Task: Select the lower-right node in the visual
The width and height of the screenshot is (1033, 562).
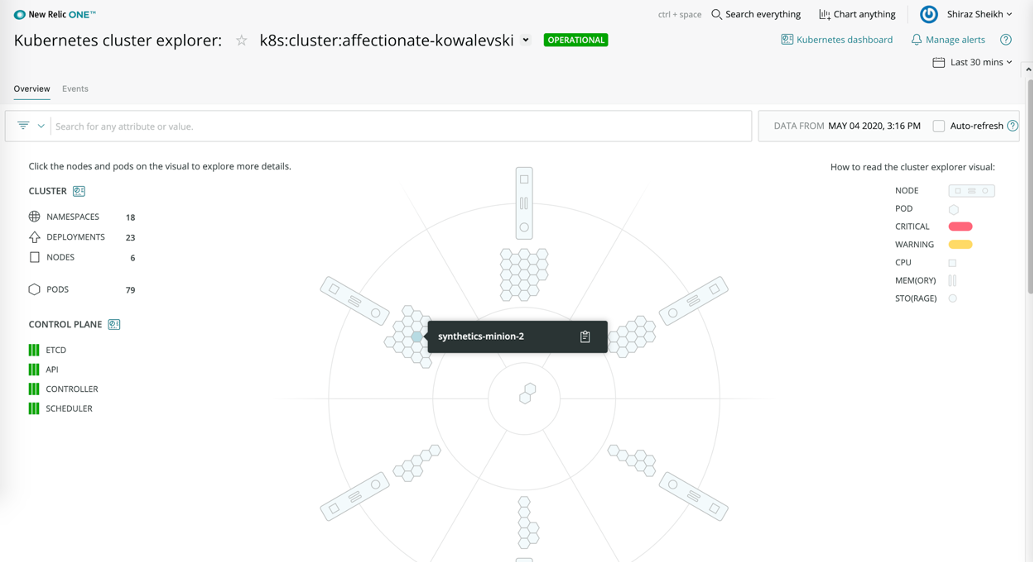Action: point(694,496)
